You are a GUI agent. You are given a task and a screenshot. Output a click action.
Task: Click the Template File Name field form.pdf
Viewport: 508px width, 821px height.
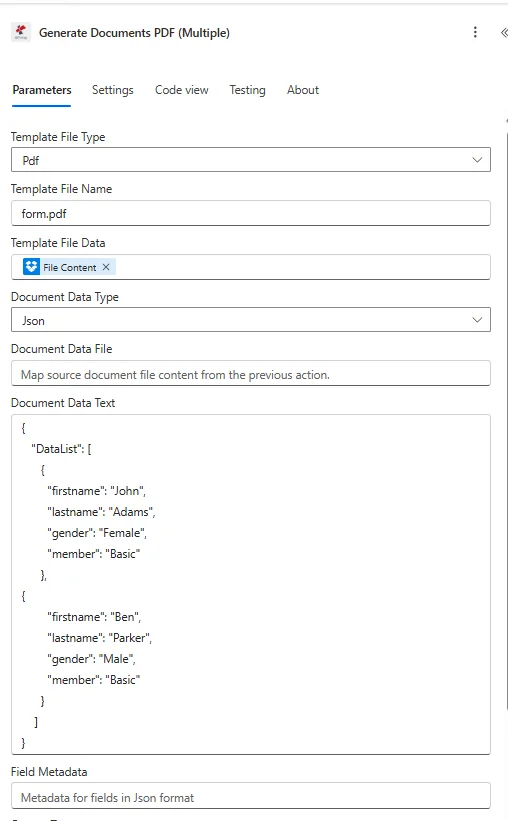tap(251, 214)
